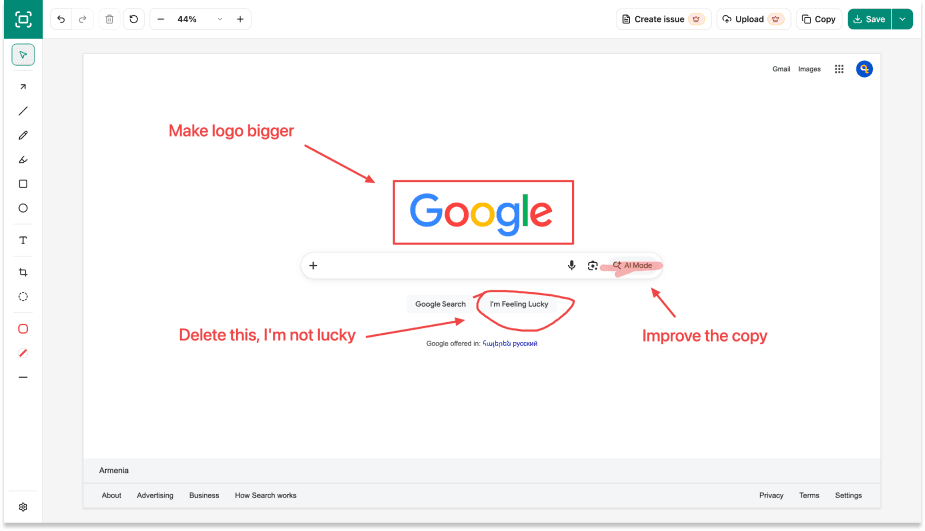Viewport: 925px width, 531px height.
Task: Delete selected annotation with trash icon
Action: tap(109, 19)
